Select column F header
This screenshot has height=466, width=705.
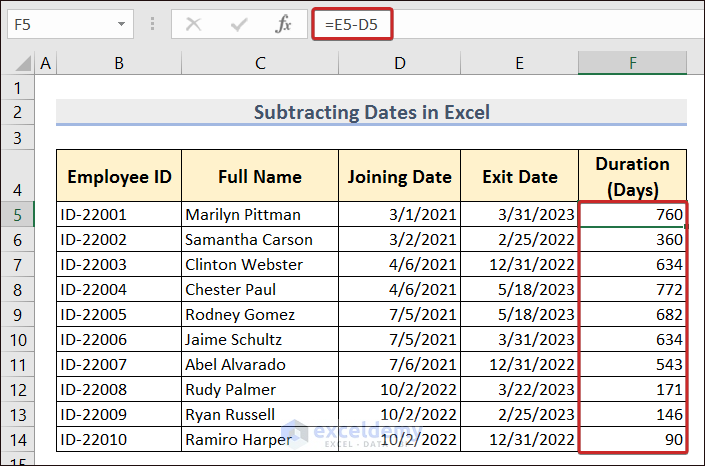pyautogui.click(x=632, y=63)
